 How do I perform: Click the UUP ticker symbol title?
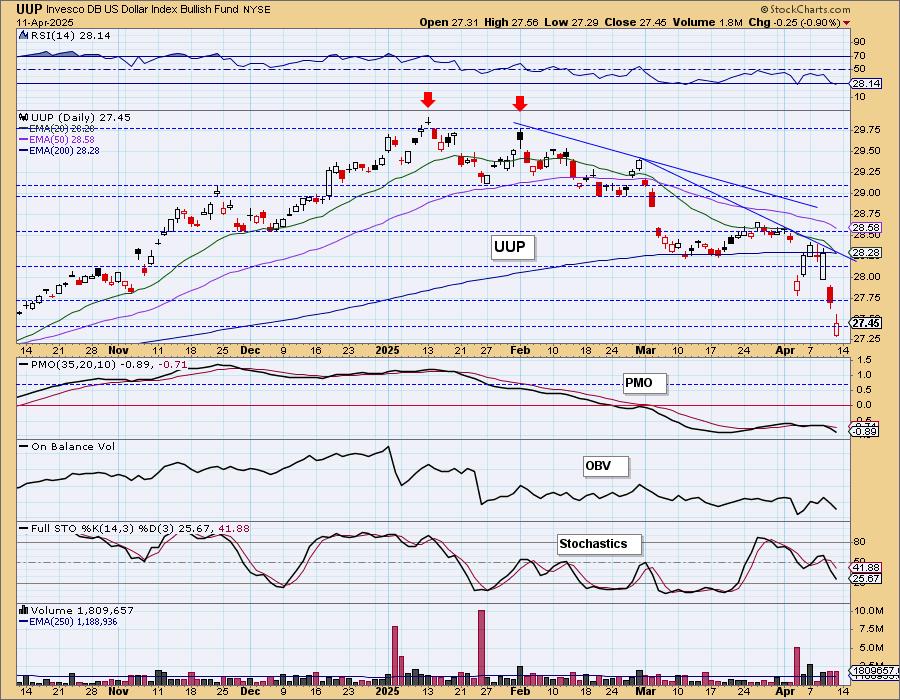tap(29, 9)
